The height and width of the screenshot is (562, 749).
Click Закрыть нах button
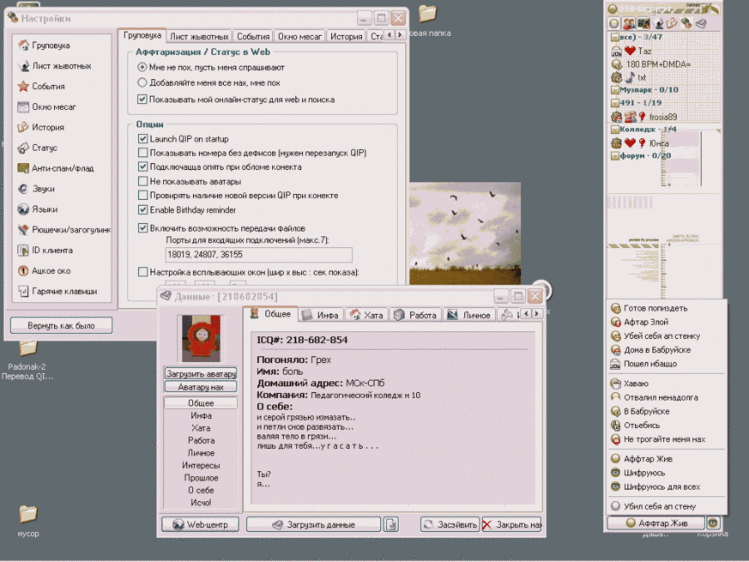point(512,524)
